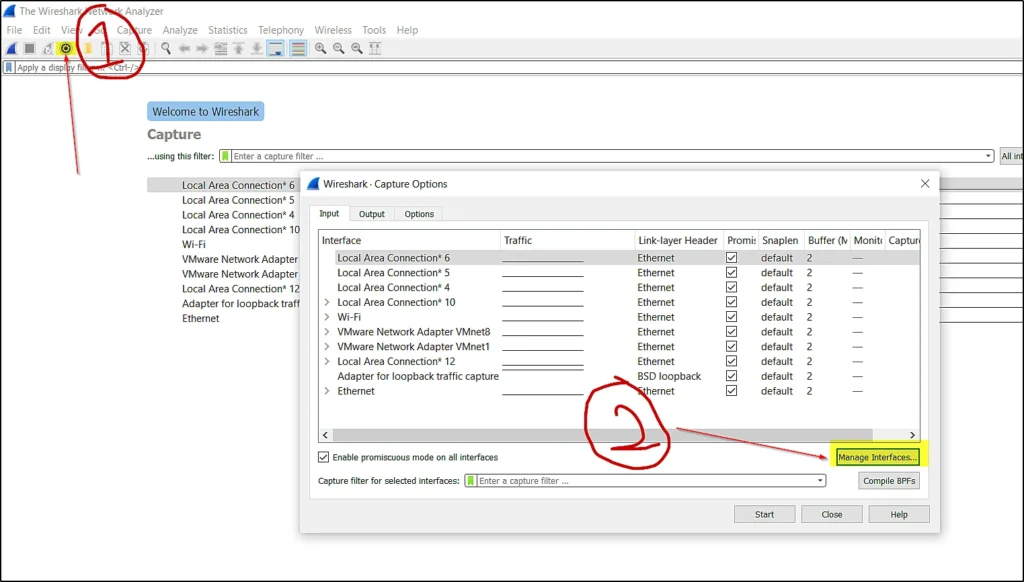Select the Input tab
The image size is (1024, 582).
tap(329, 214)
